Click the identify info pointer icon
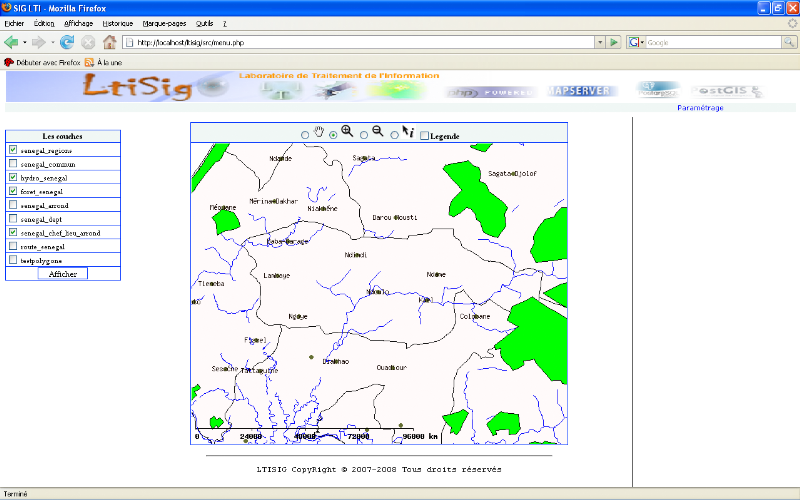This screenshot has height=500, width=800. tap(408, 132)
